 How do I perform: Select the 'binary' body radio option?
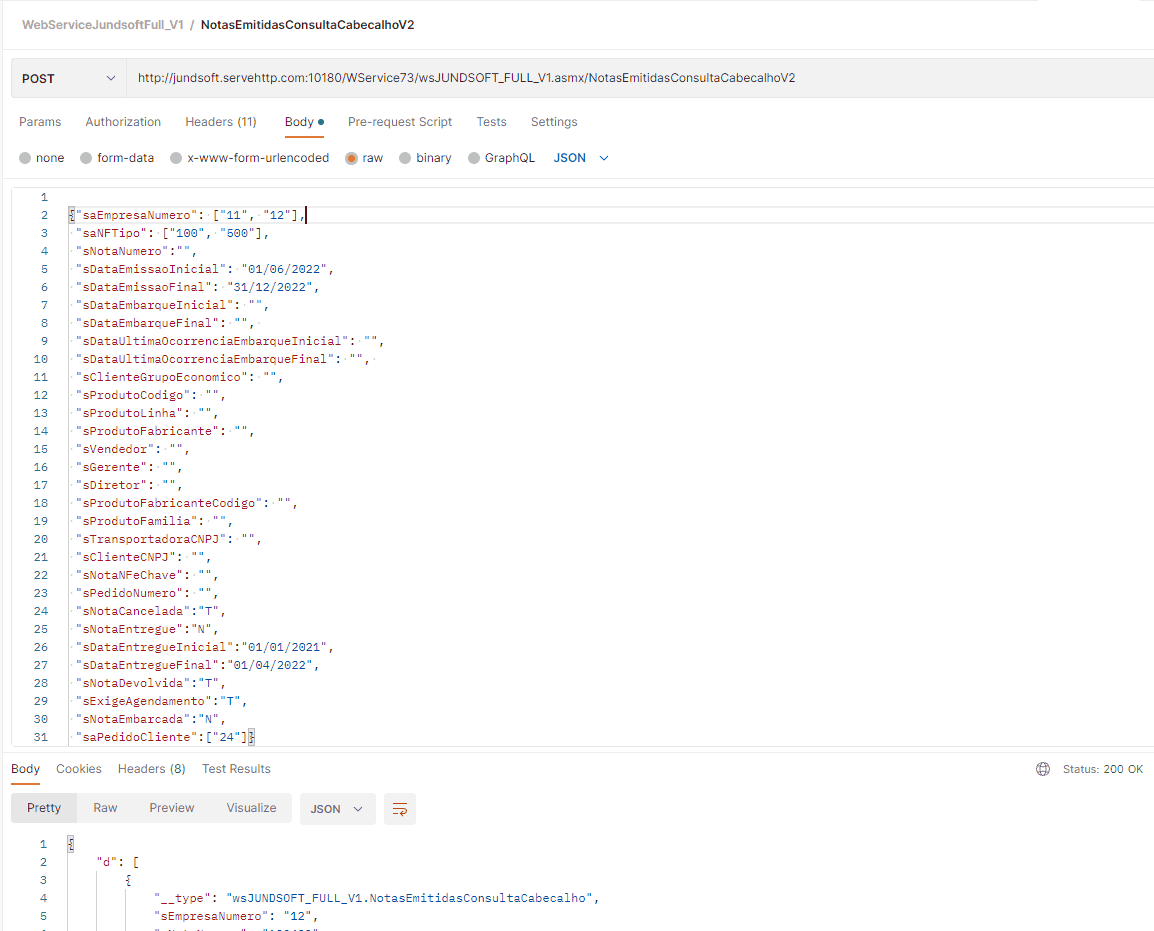pos(405,158)
